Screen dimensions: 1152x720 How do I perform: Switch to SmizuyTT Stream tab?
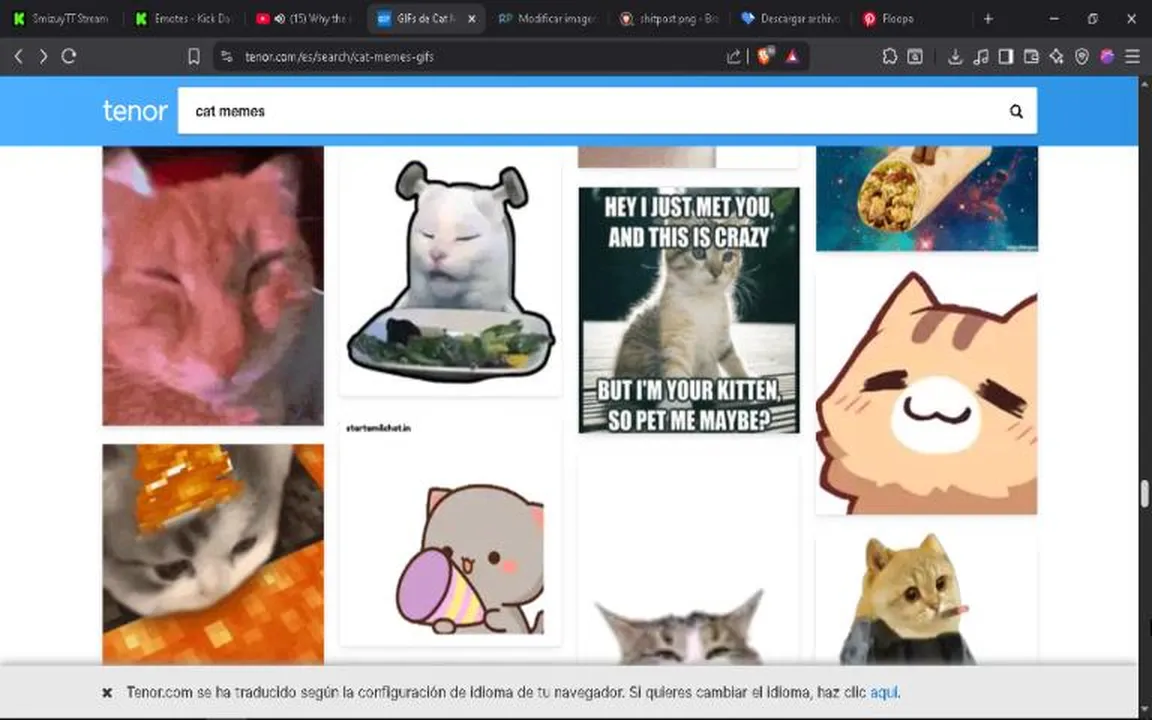(62, 19)
